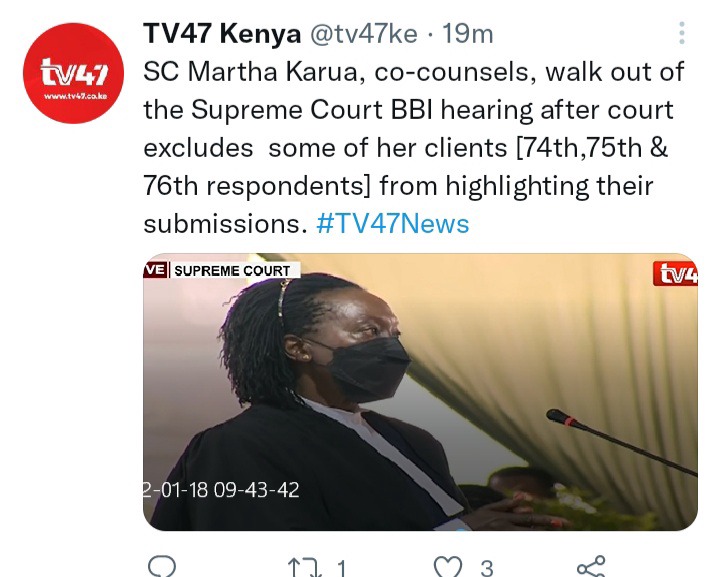Click the tweet text about Martha Karua

point(413,147)
